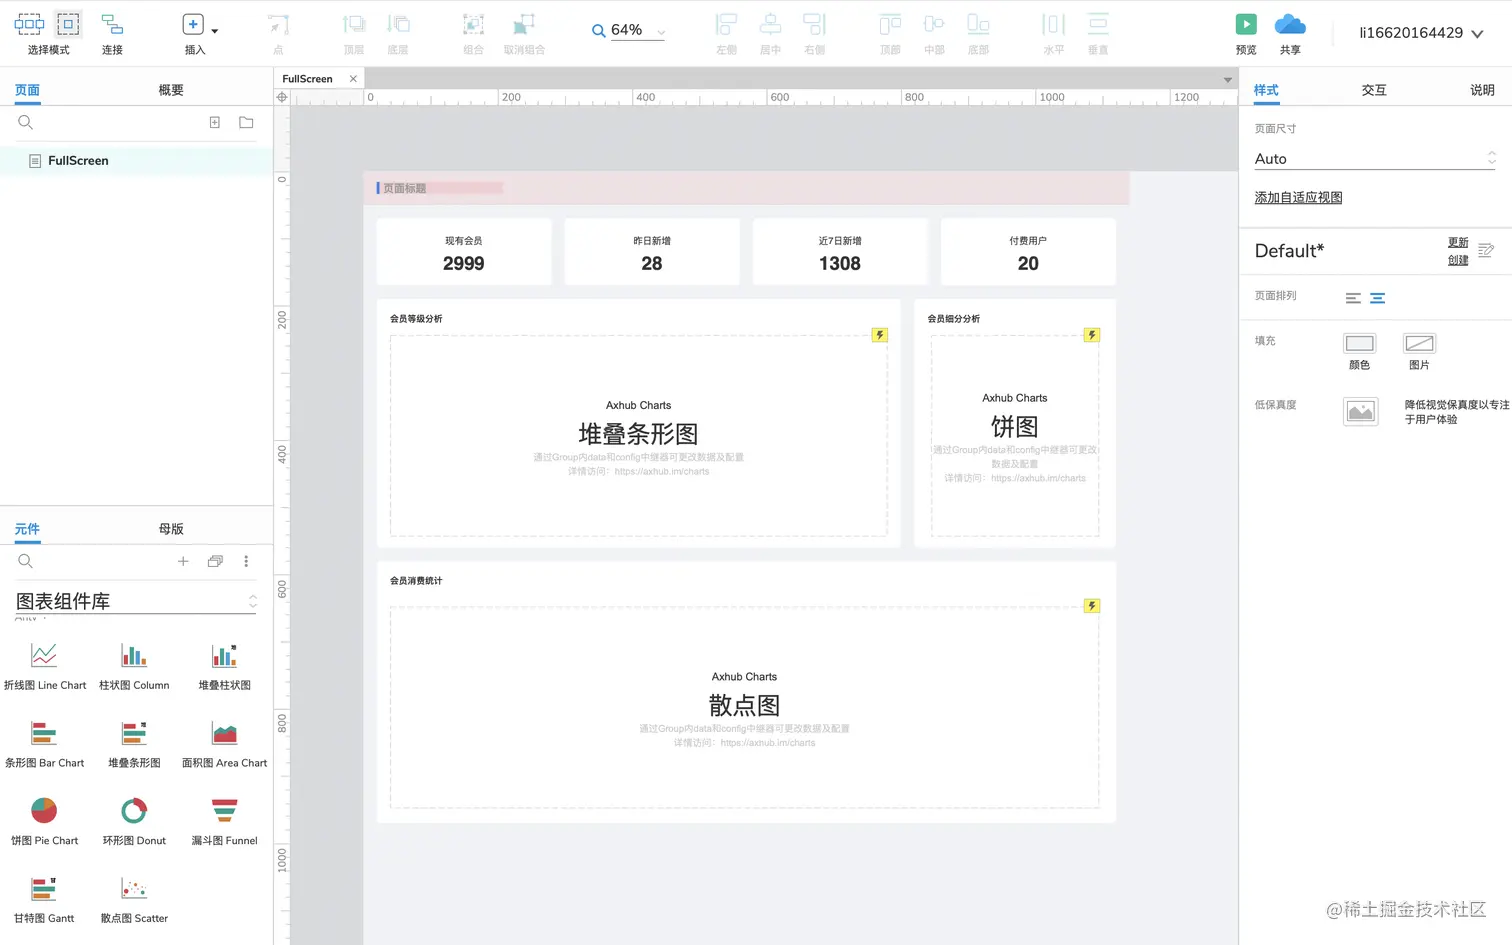Click the Align Left (左侧) icon
Screen dimensions: 1512x945
(727, 25)
